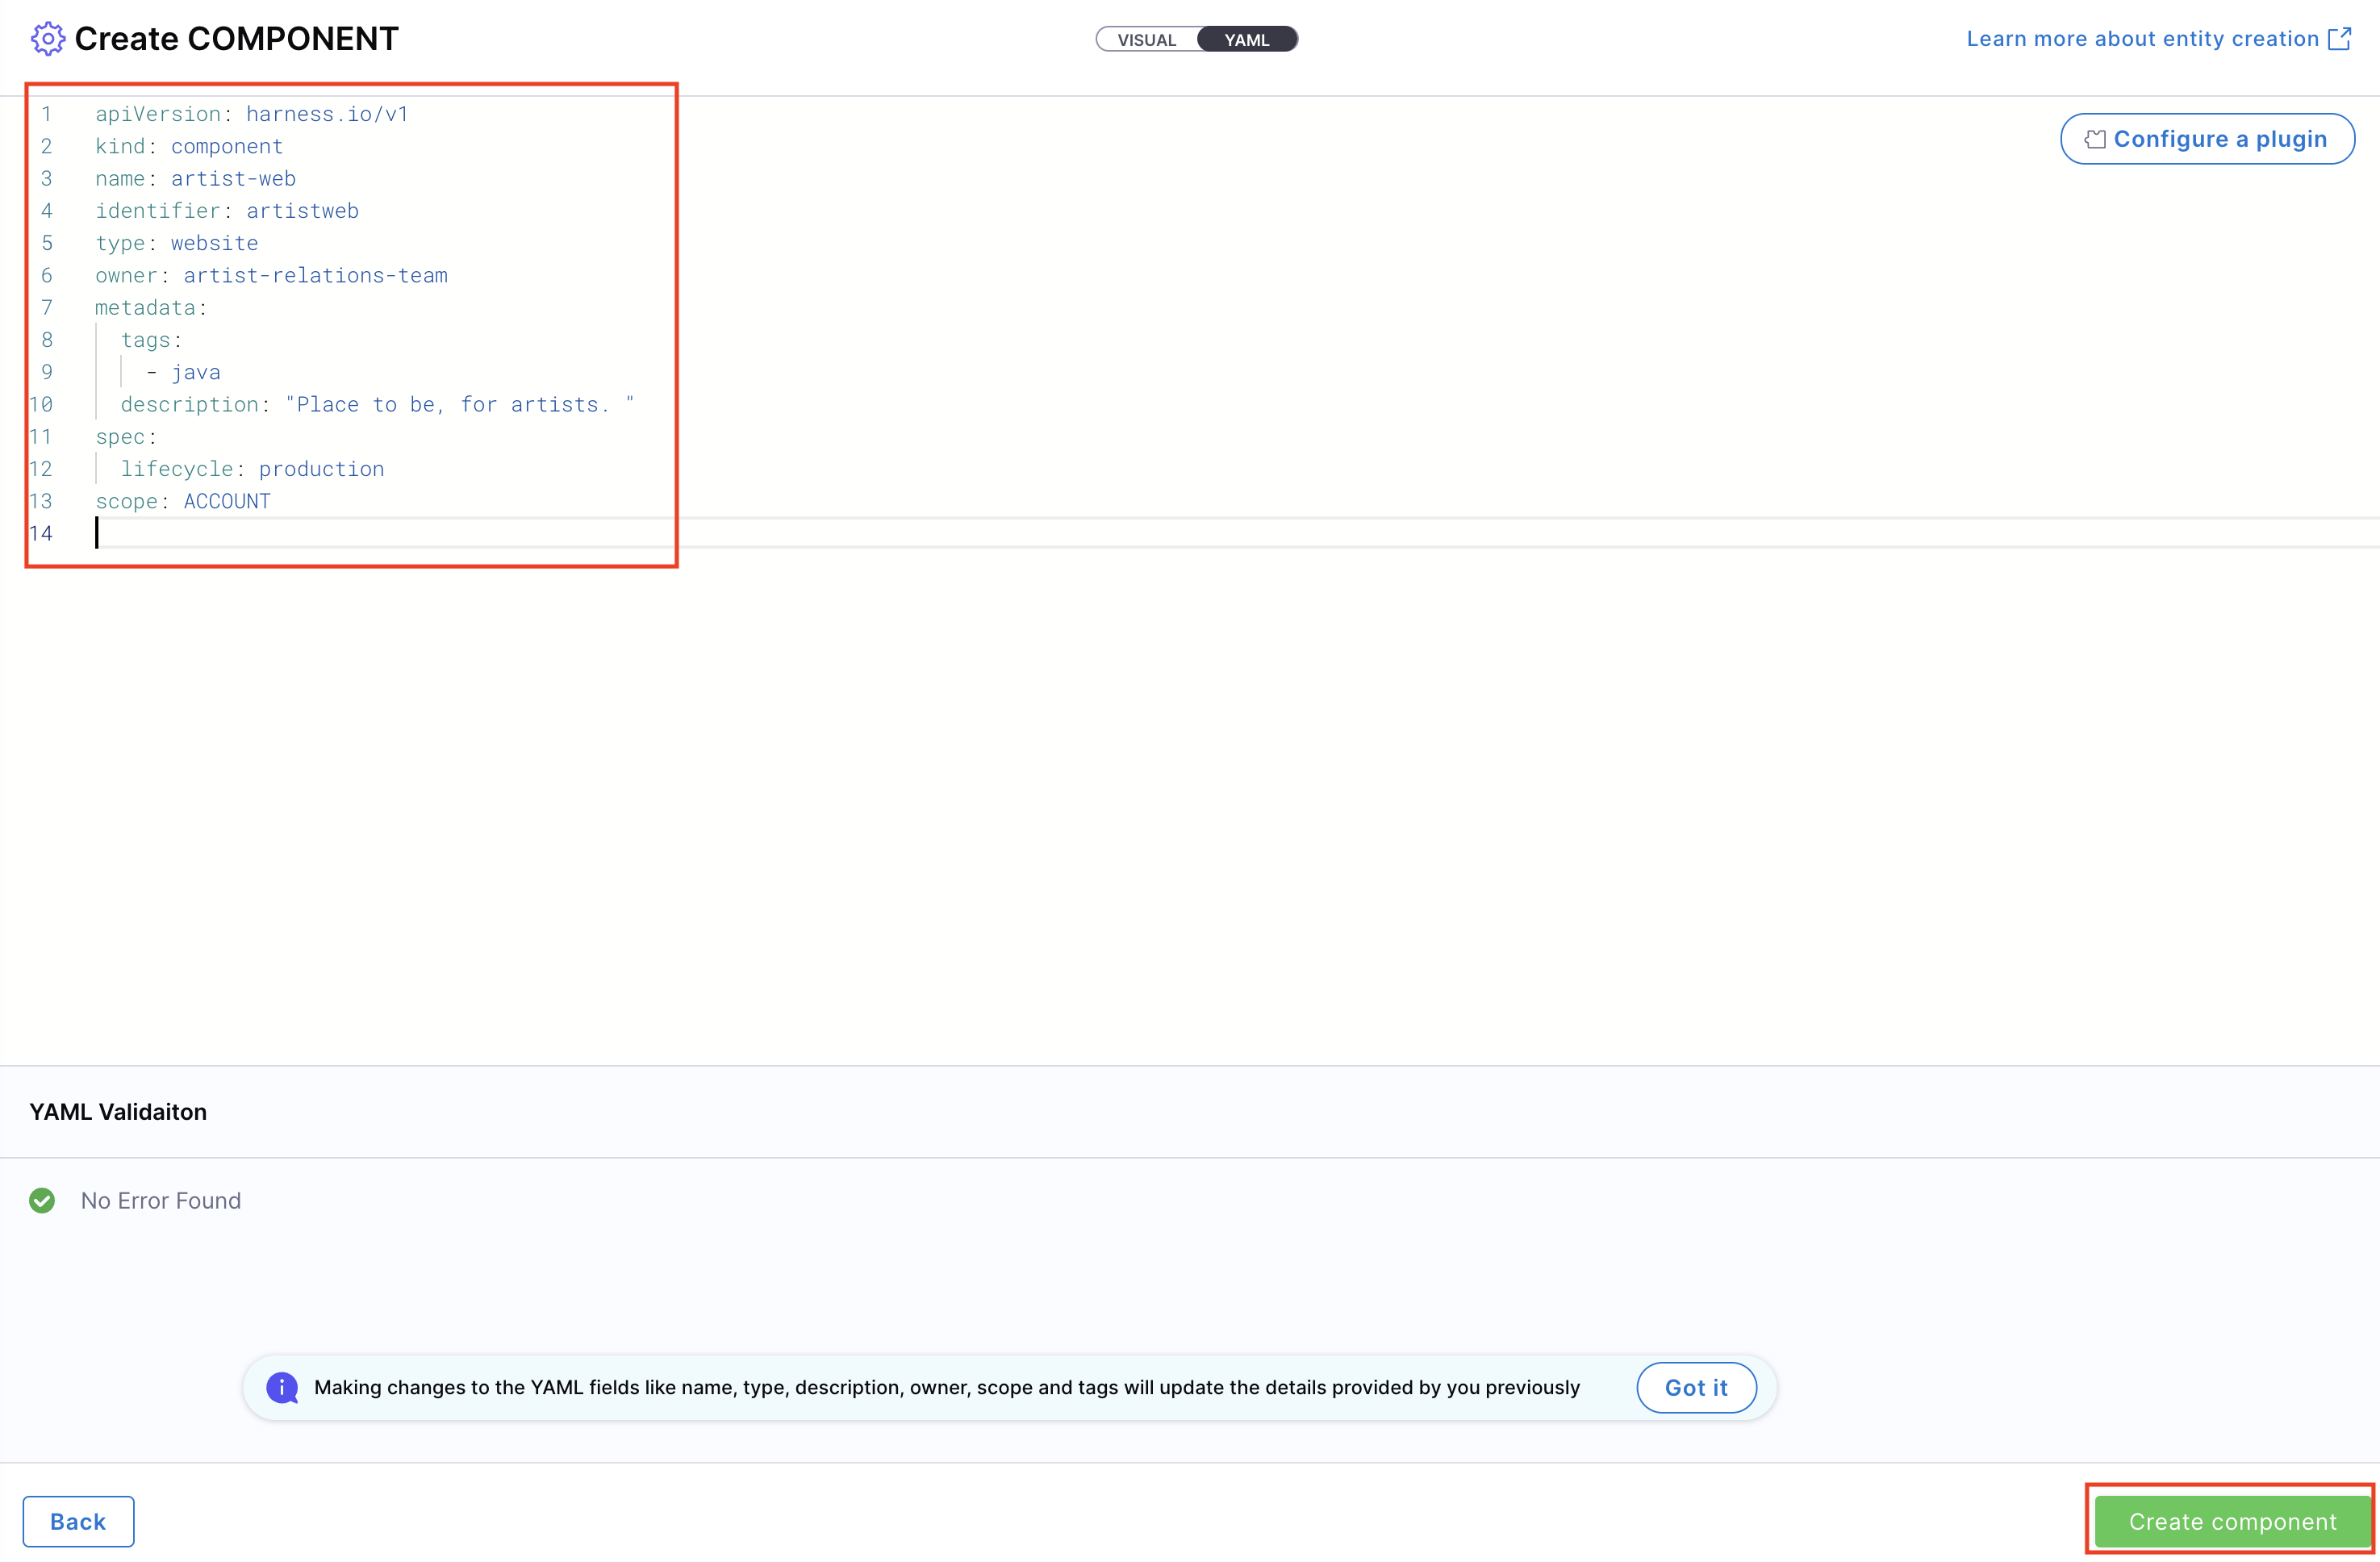
Task: Click the scope ACCOUNT value
Action: pyautogui.click(x=227, y=501)
